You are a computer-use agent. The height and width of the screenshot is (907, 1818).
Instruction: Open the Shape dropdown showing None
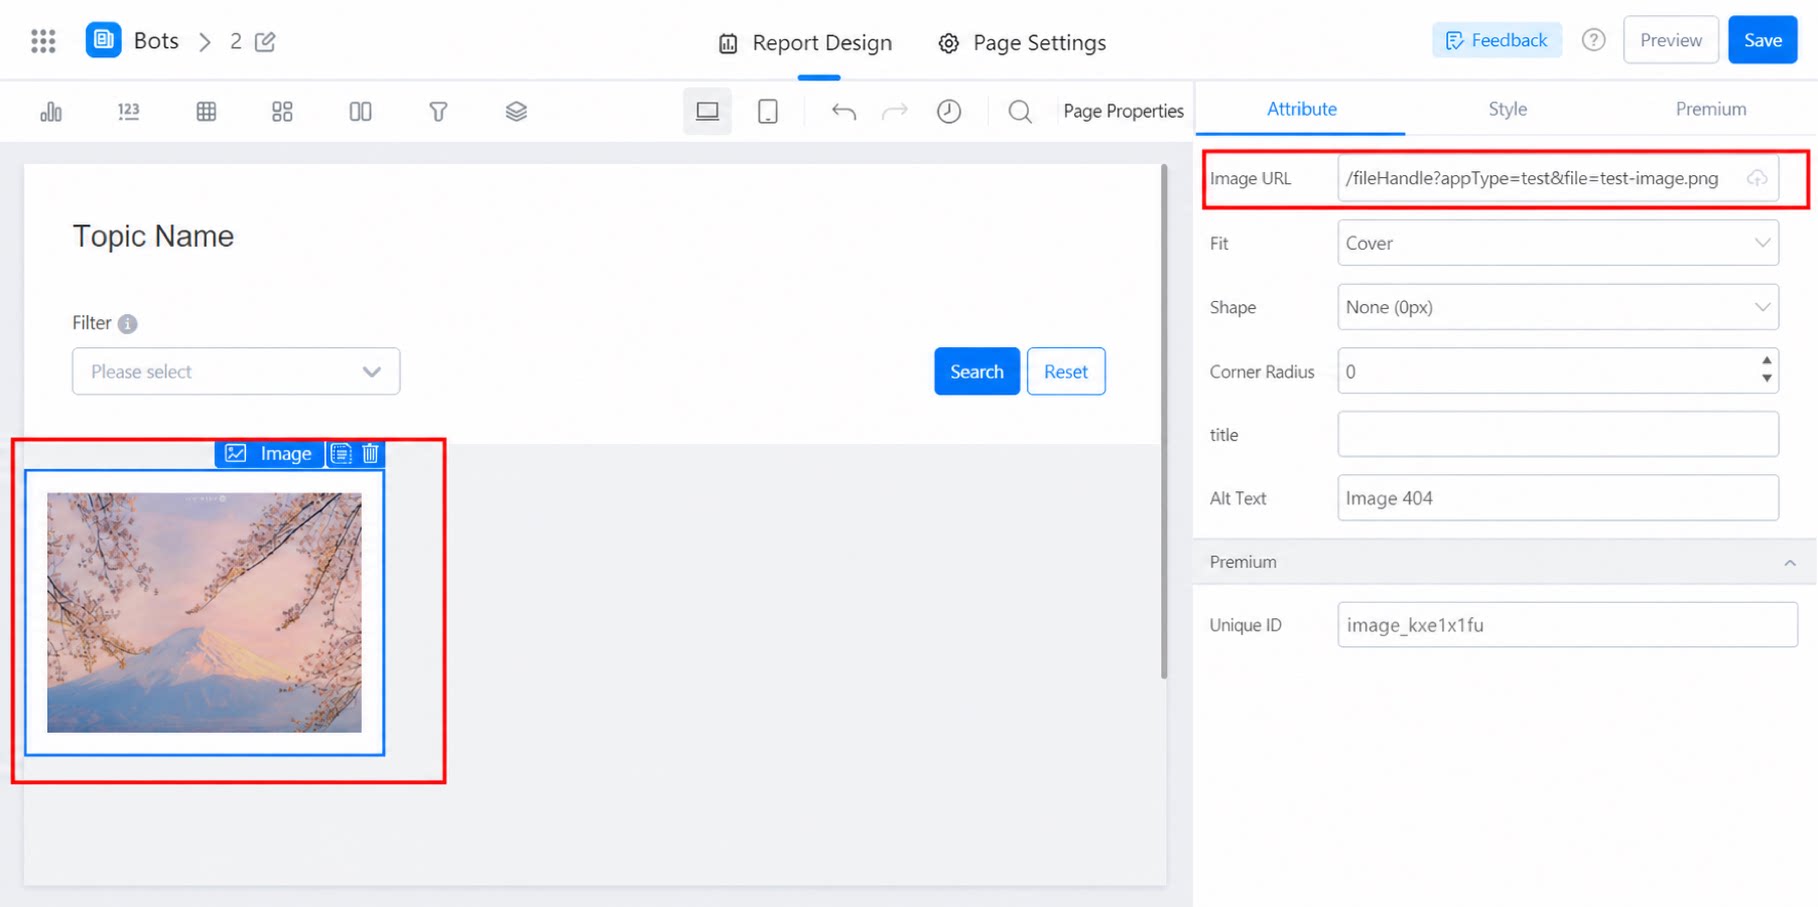pyautogui.click(x=1558, y=307)
